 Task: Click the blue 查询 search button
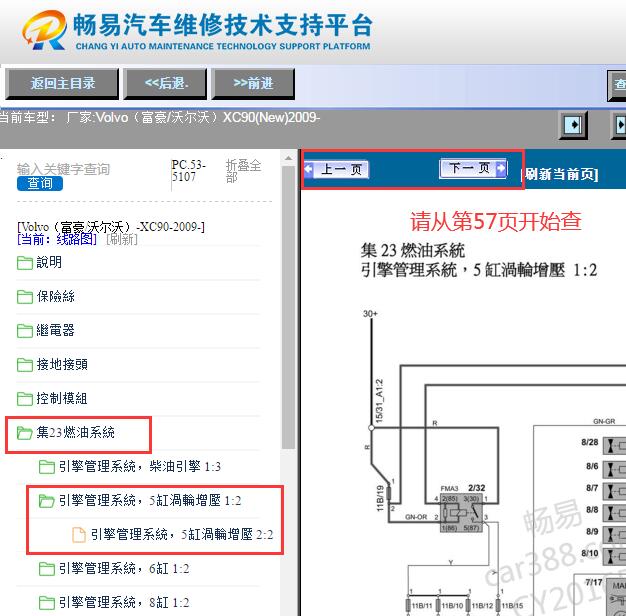40,183
